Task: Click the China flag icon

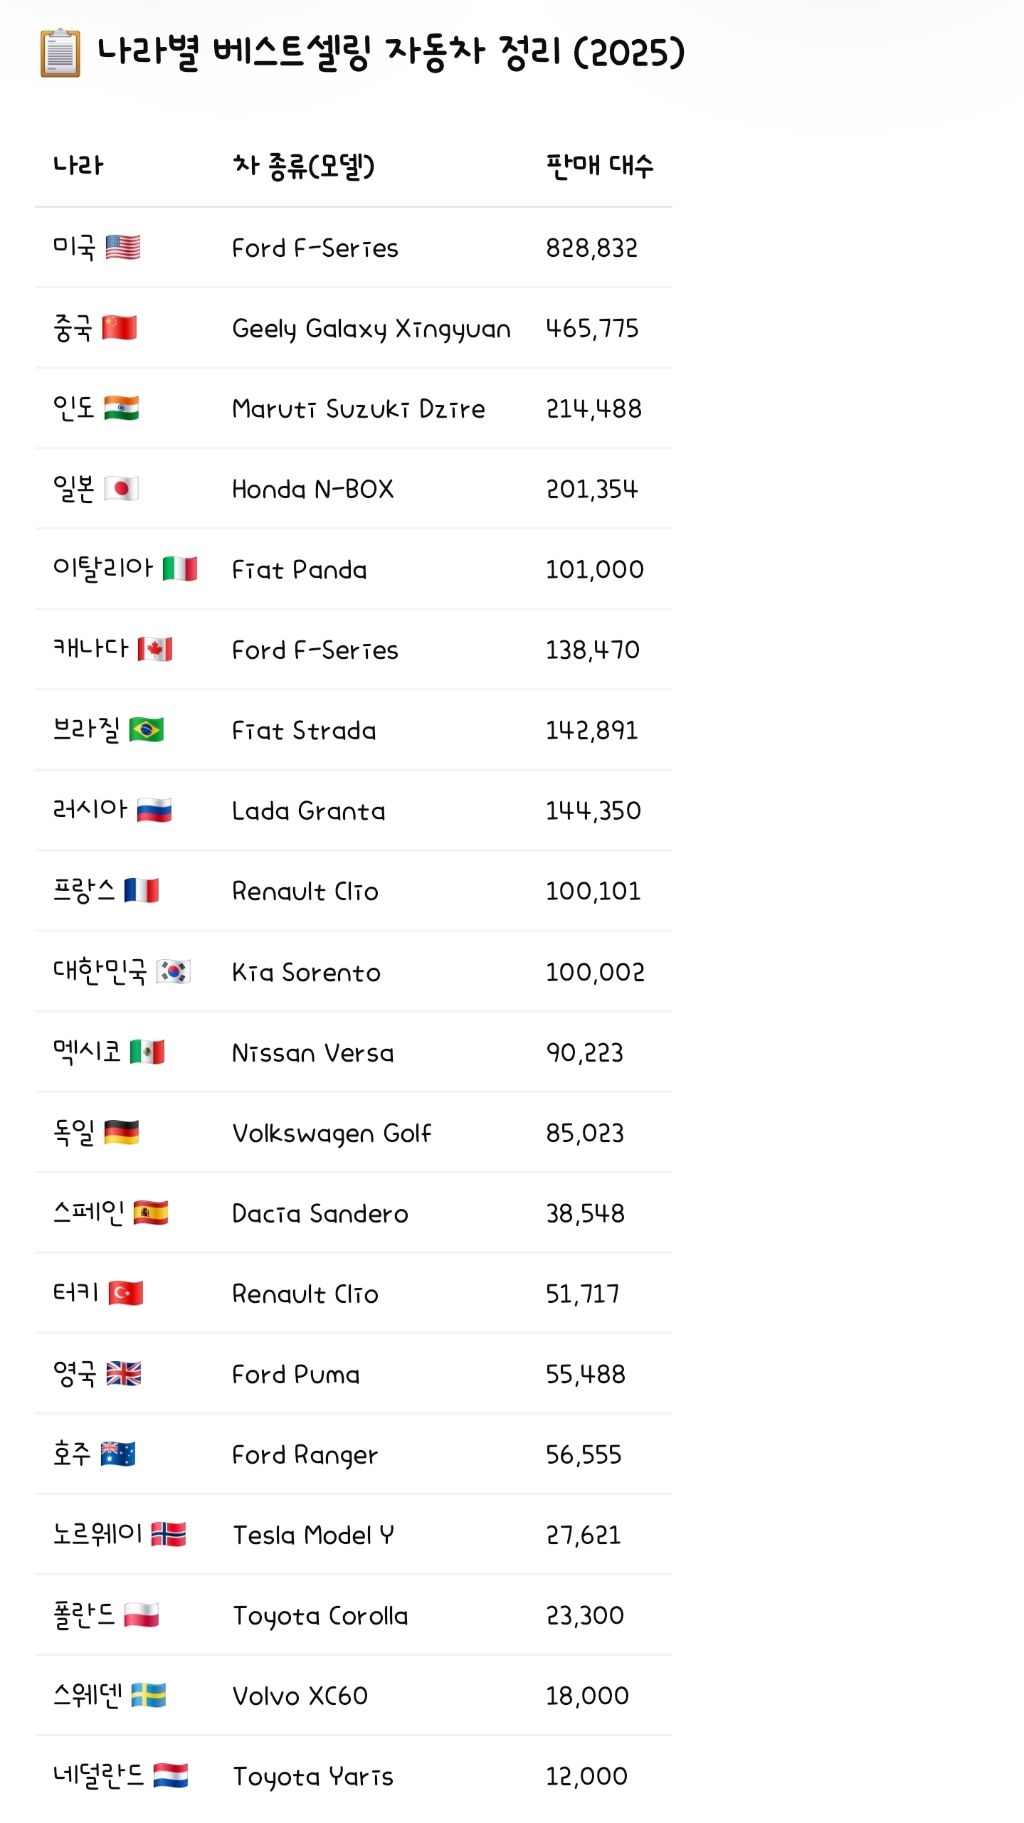Action: click(x=119, y=327)
